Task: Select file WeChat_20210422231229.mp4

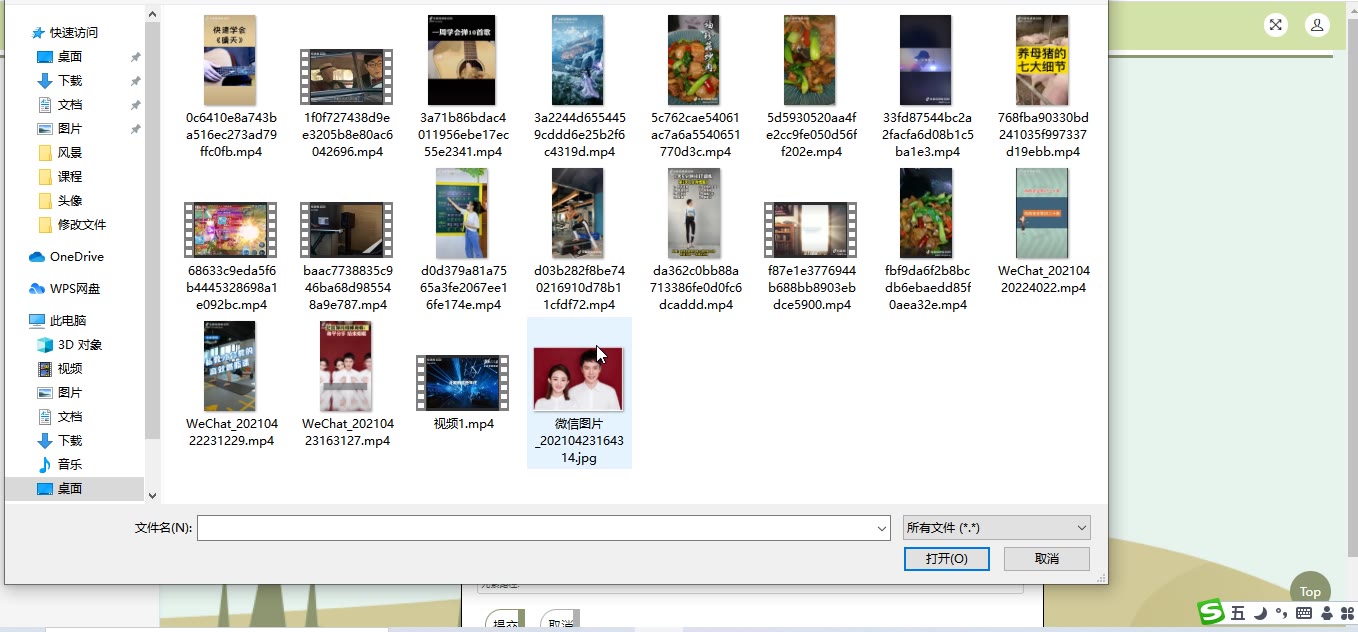Action: coord(230,384)
